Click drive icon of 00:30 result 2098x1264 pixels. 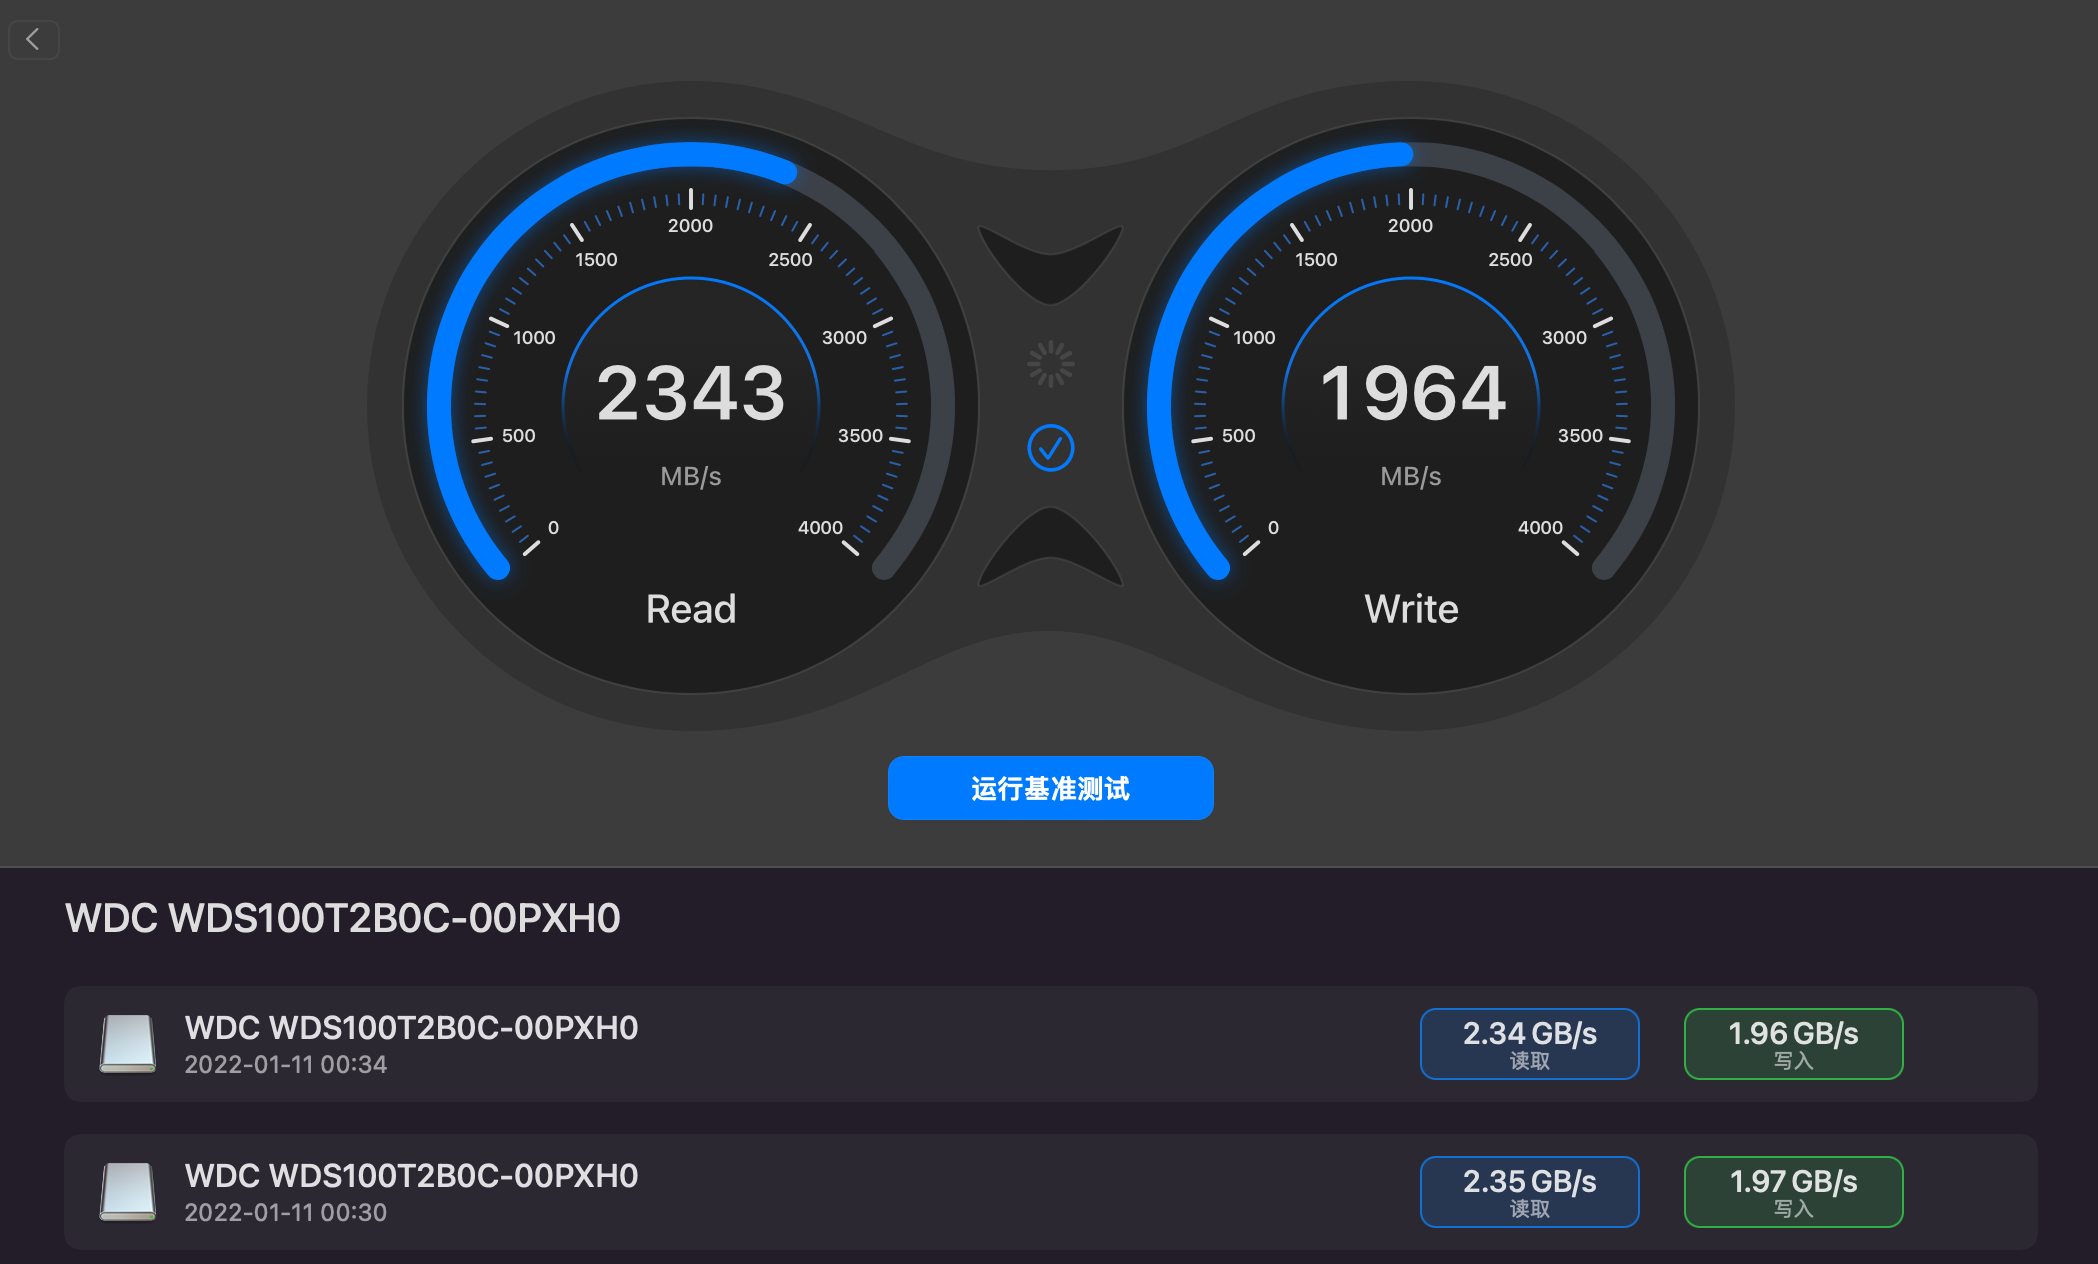tap(128, 1191)
